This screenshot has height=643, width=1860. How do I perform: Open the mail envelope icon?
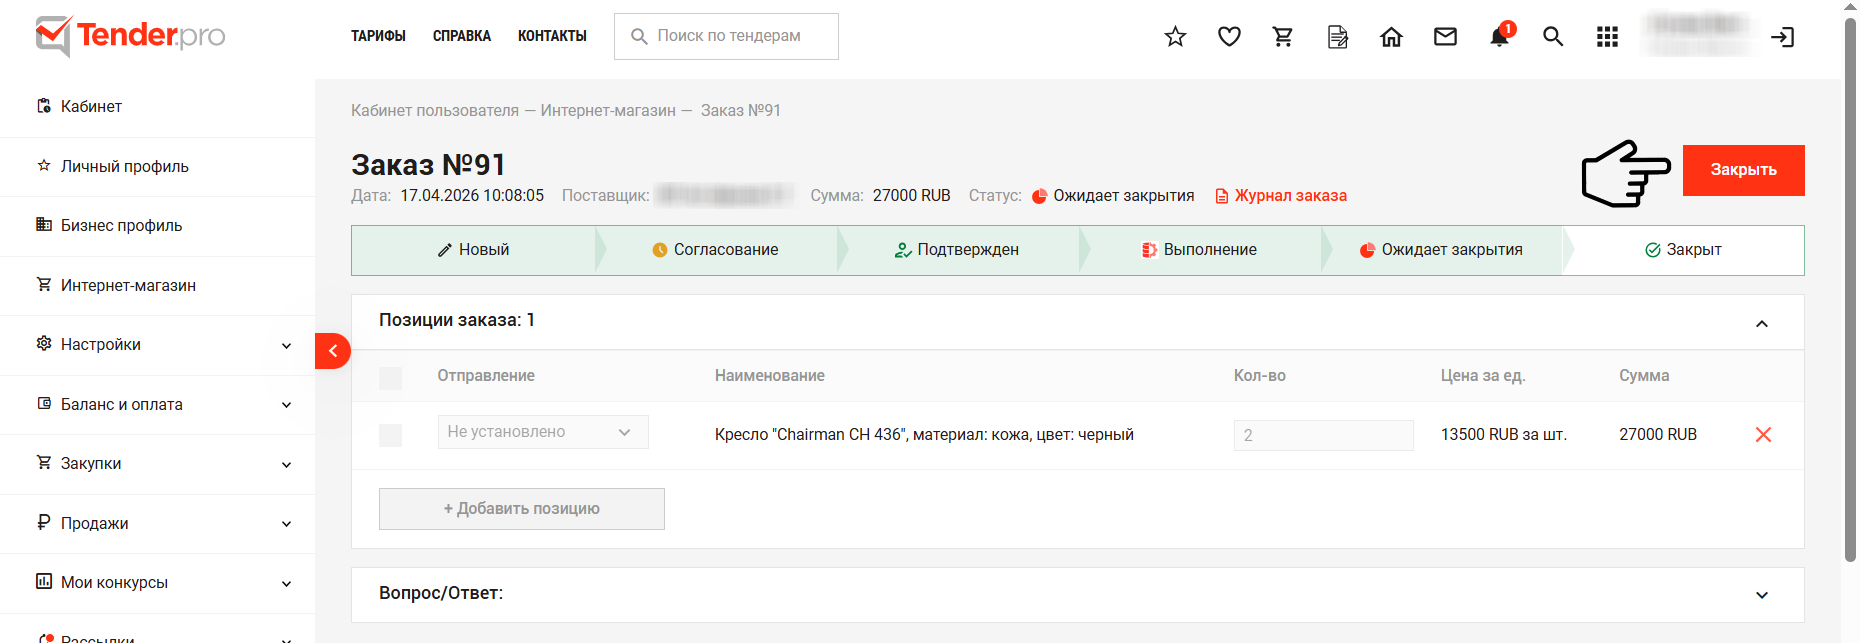1445,37
